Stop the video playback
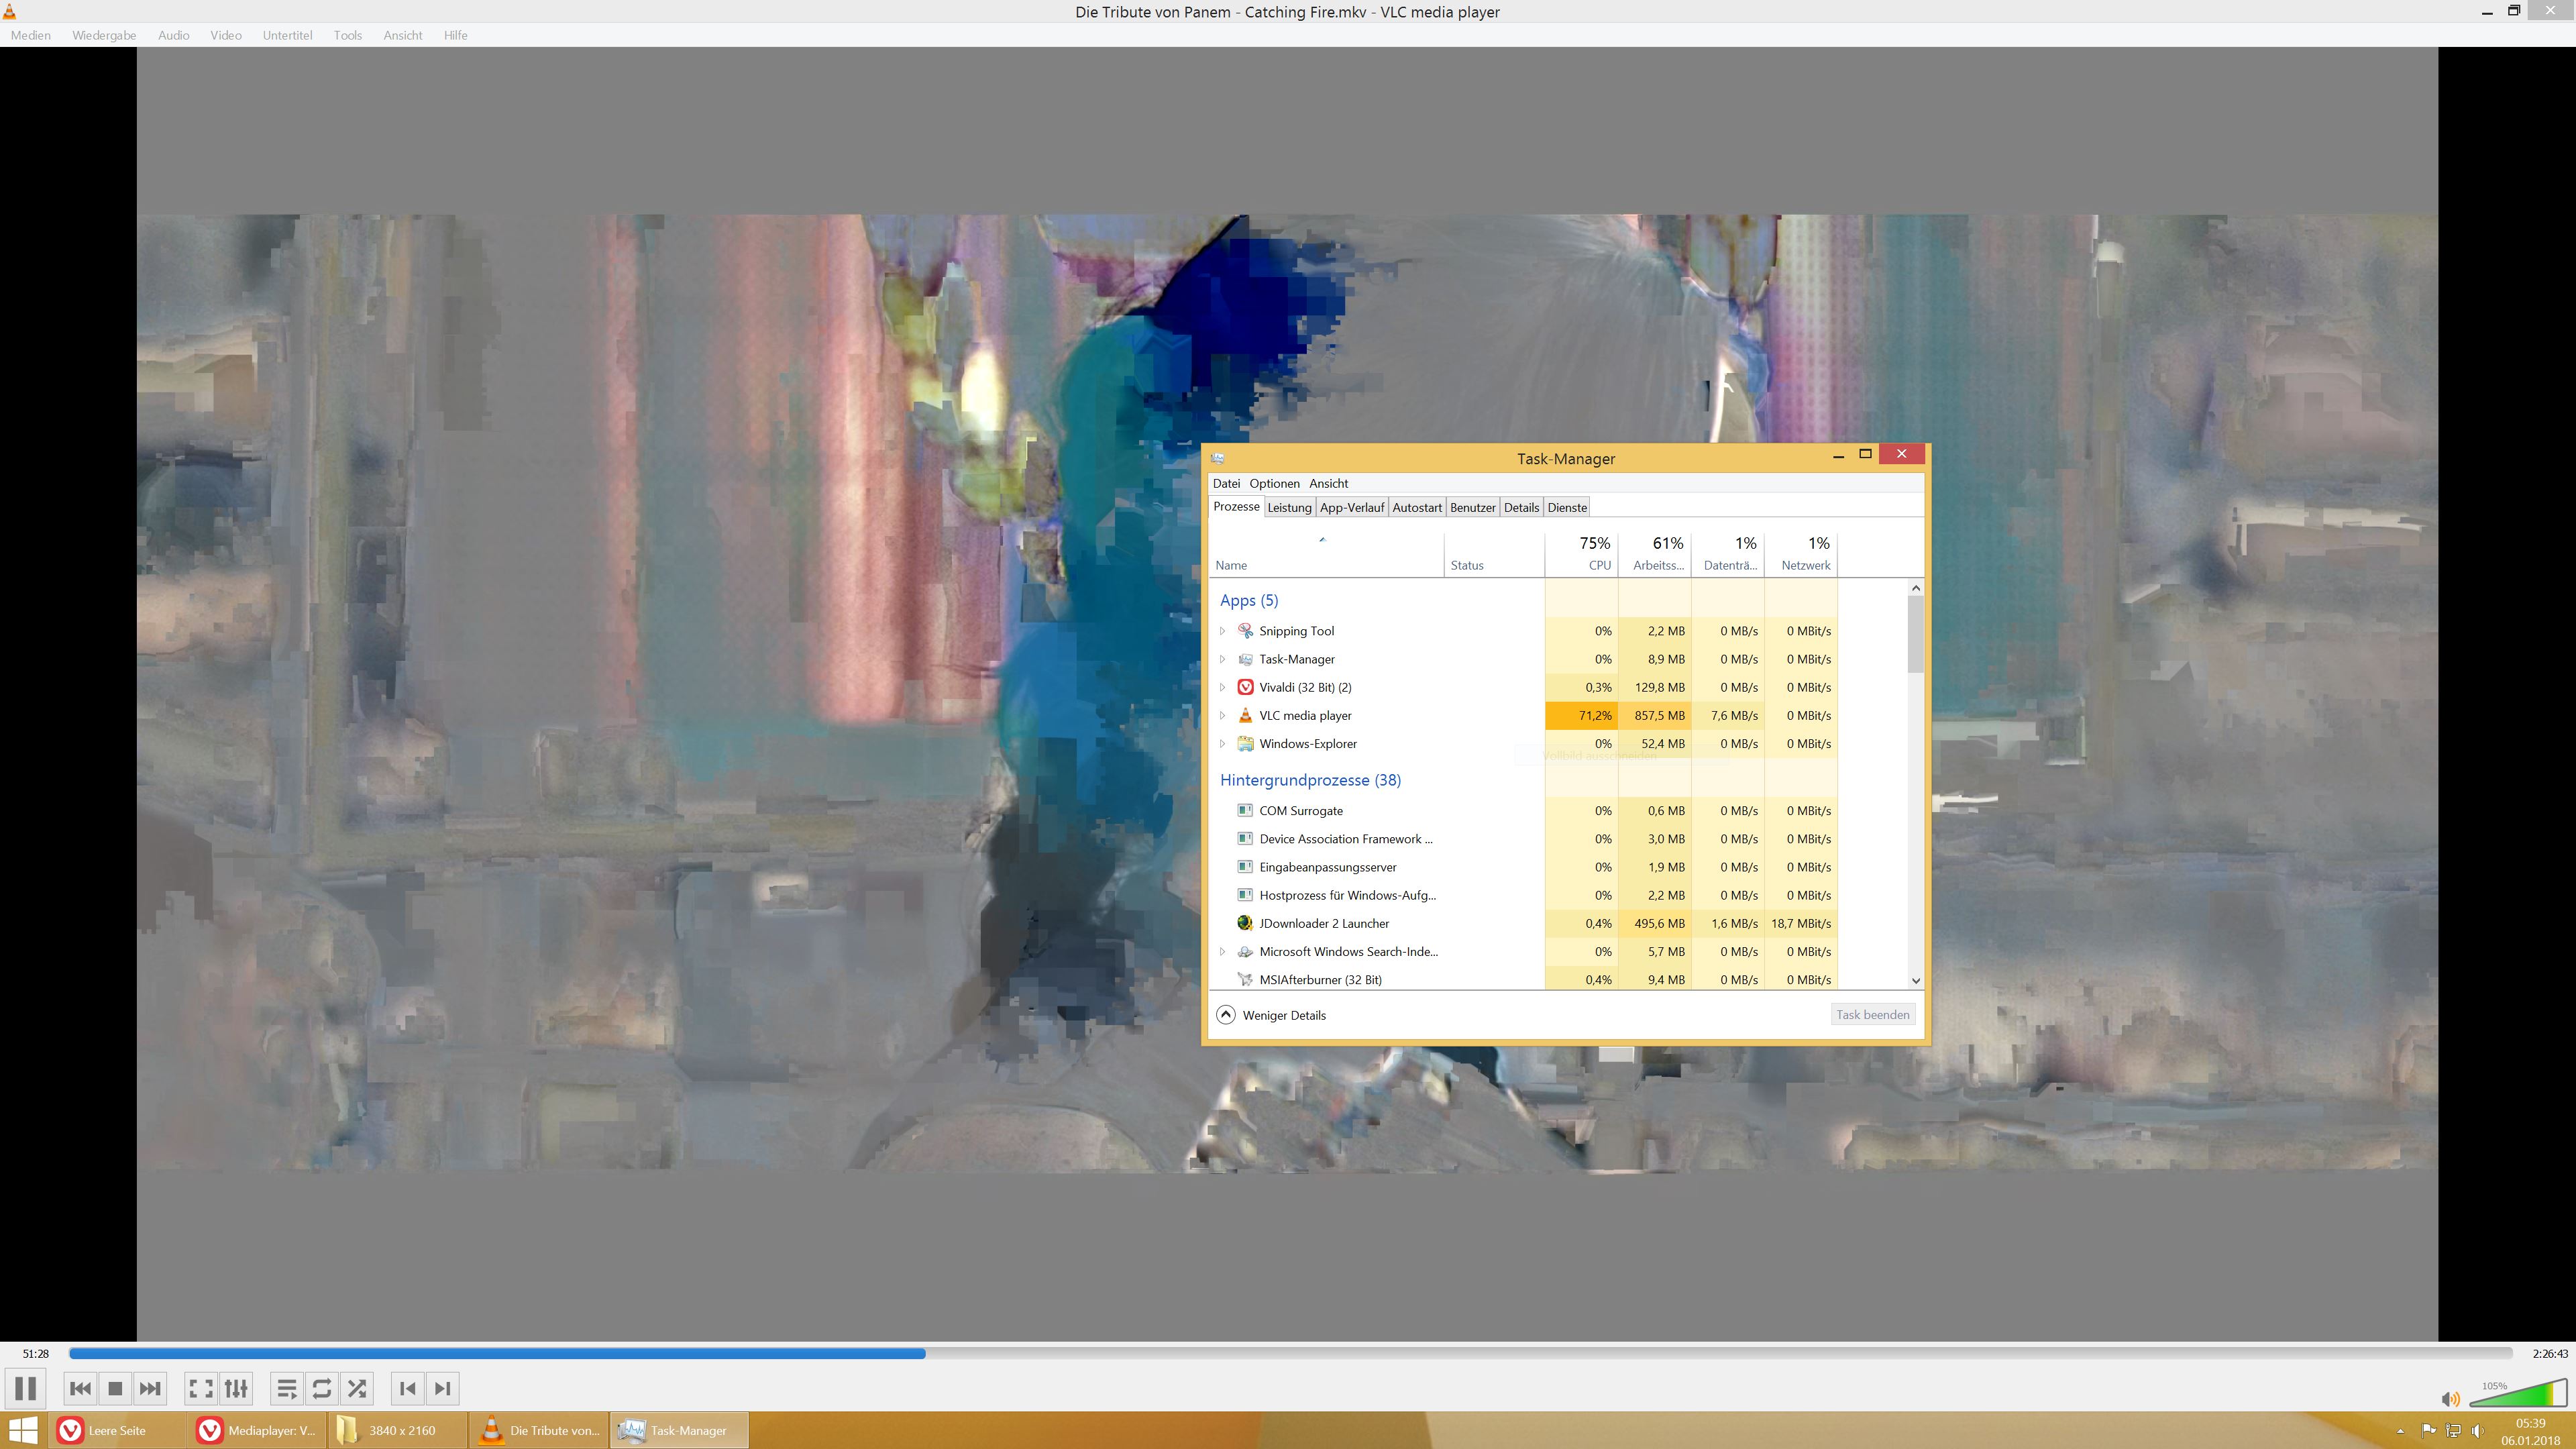The height and width of the screenshot is (1449, 2576). [x=115, y=1388]
